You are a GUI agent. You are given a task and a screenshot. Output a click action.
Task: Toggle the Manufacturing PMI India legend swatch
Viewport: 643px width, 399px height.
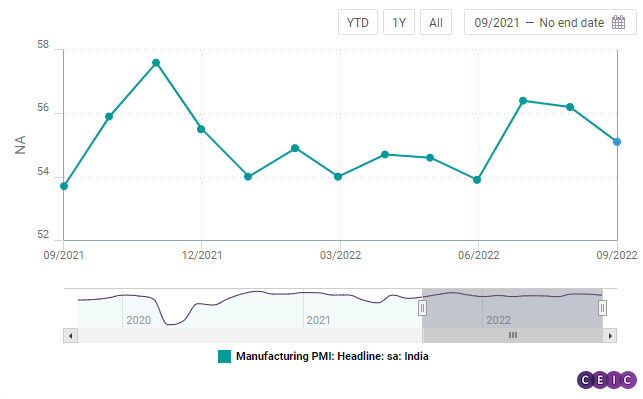224,356
